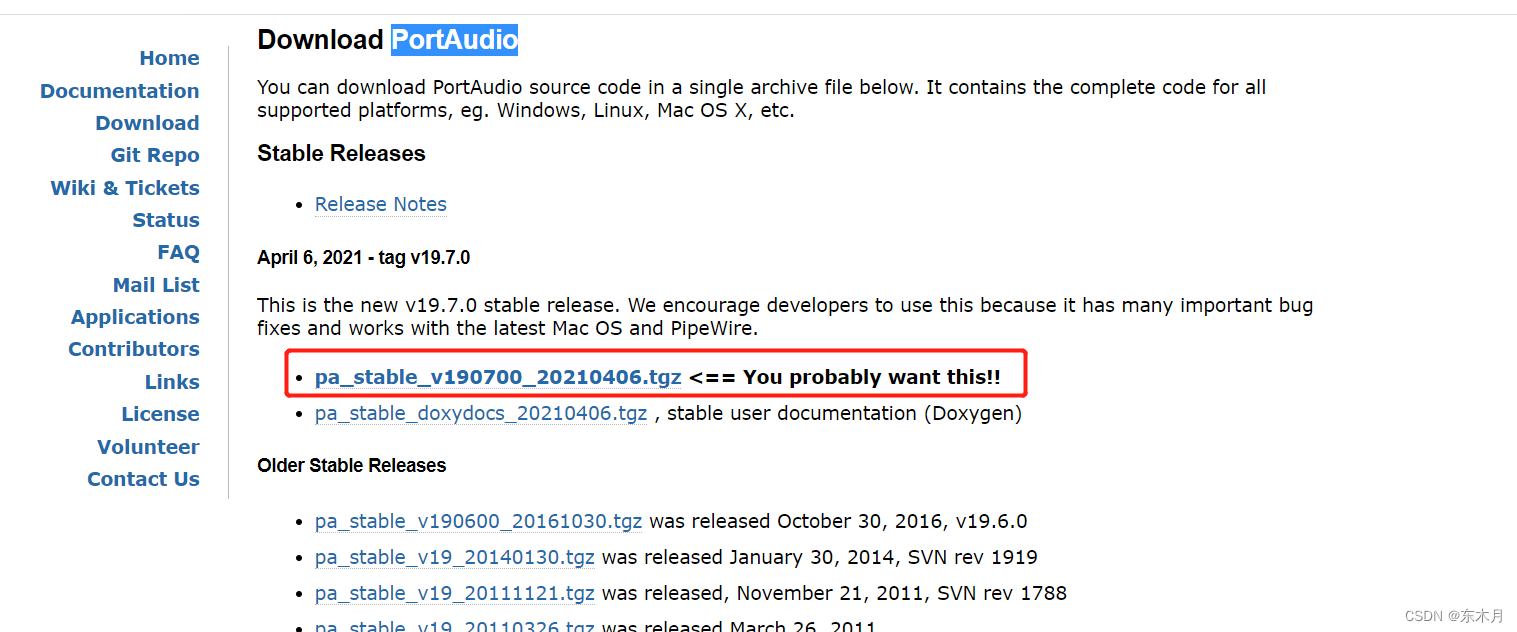Open the Volunteer page

pyautogui.click(x=148, y=446)
